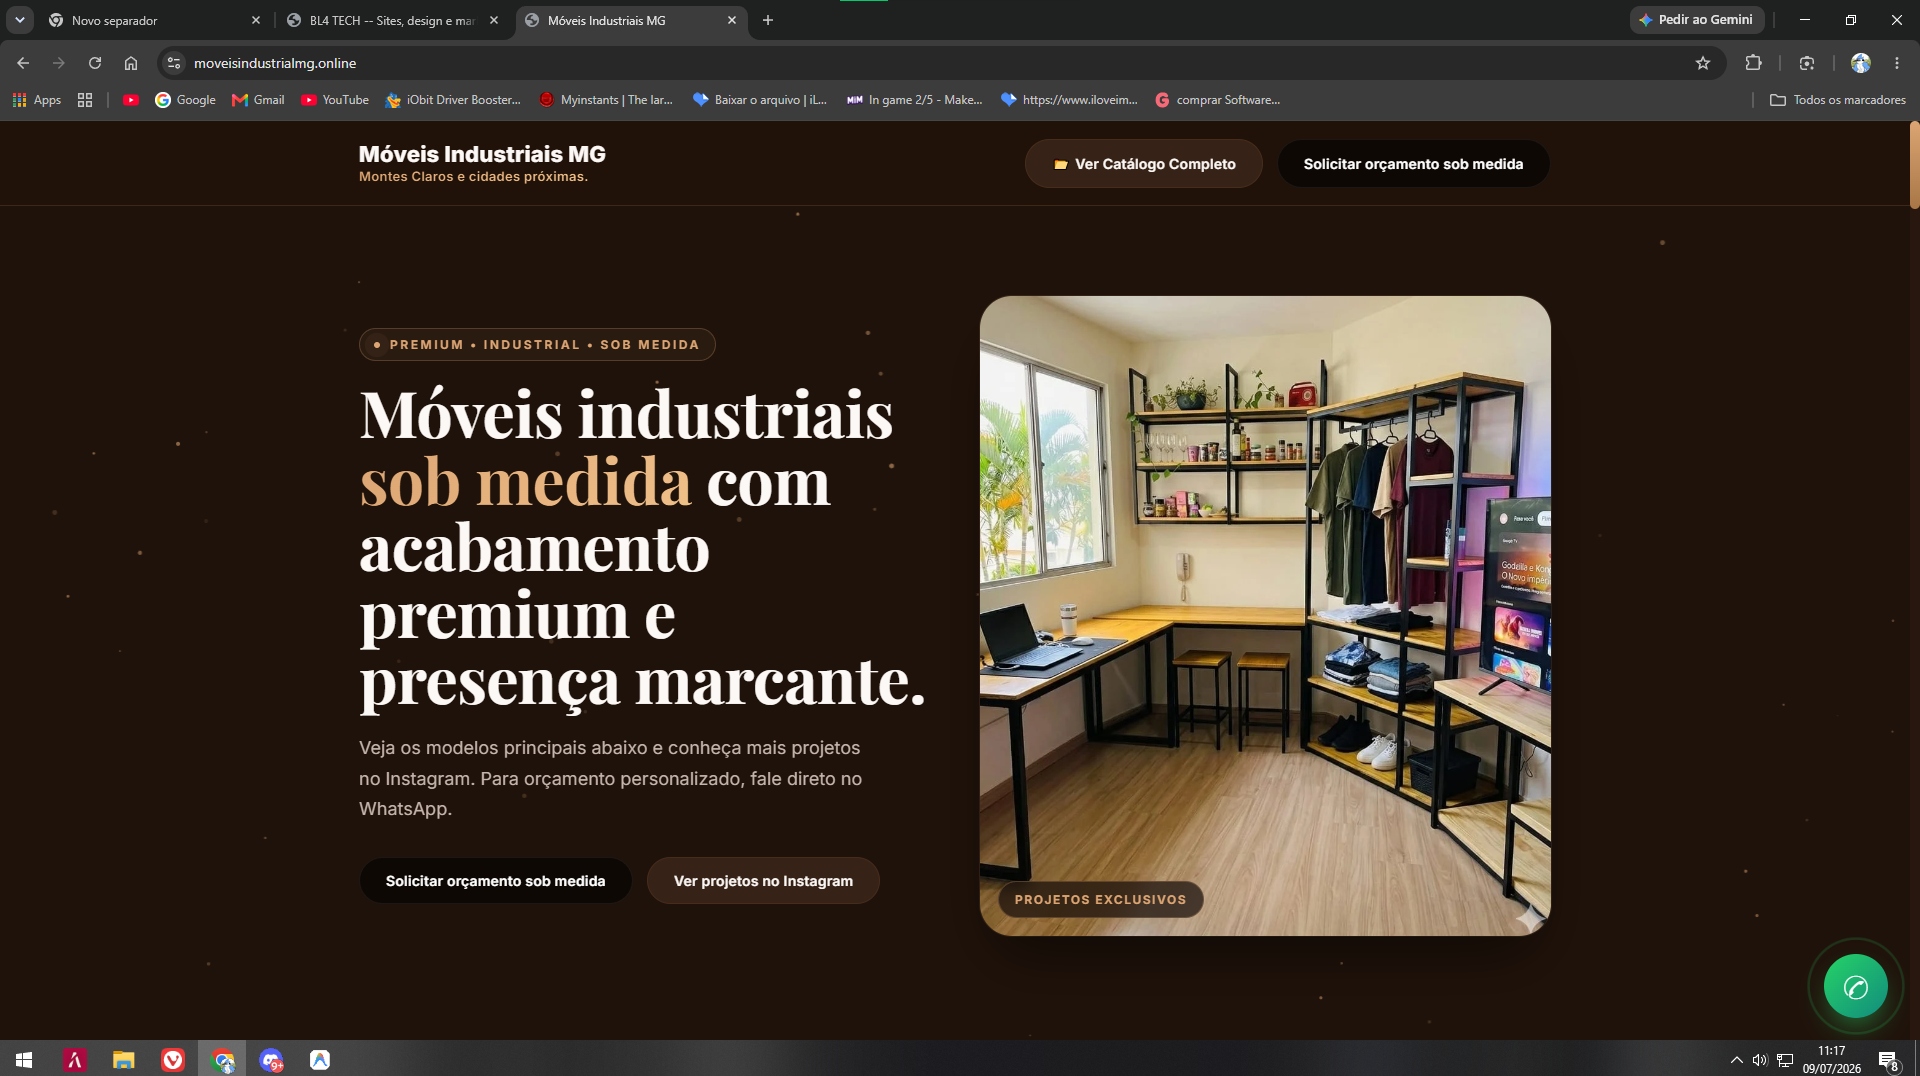The width and height of the screenshot is (1920, 1076).
Task: Go forward to next page
Action: (x=58, y=63)
